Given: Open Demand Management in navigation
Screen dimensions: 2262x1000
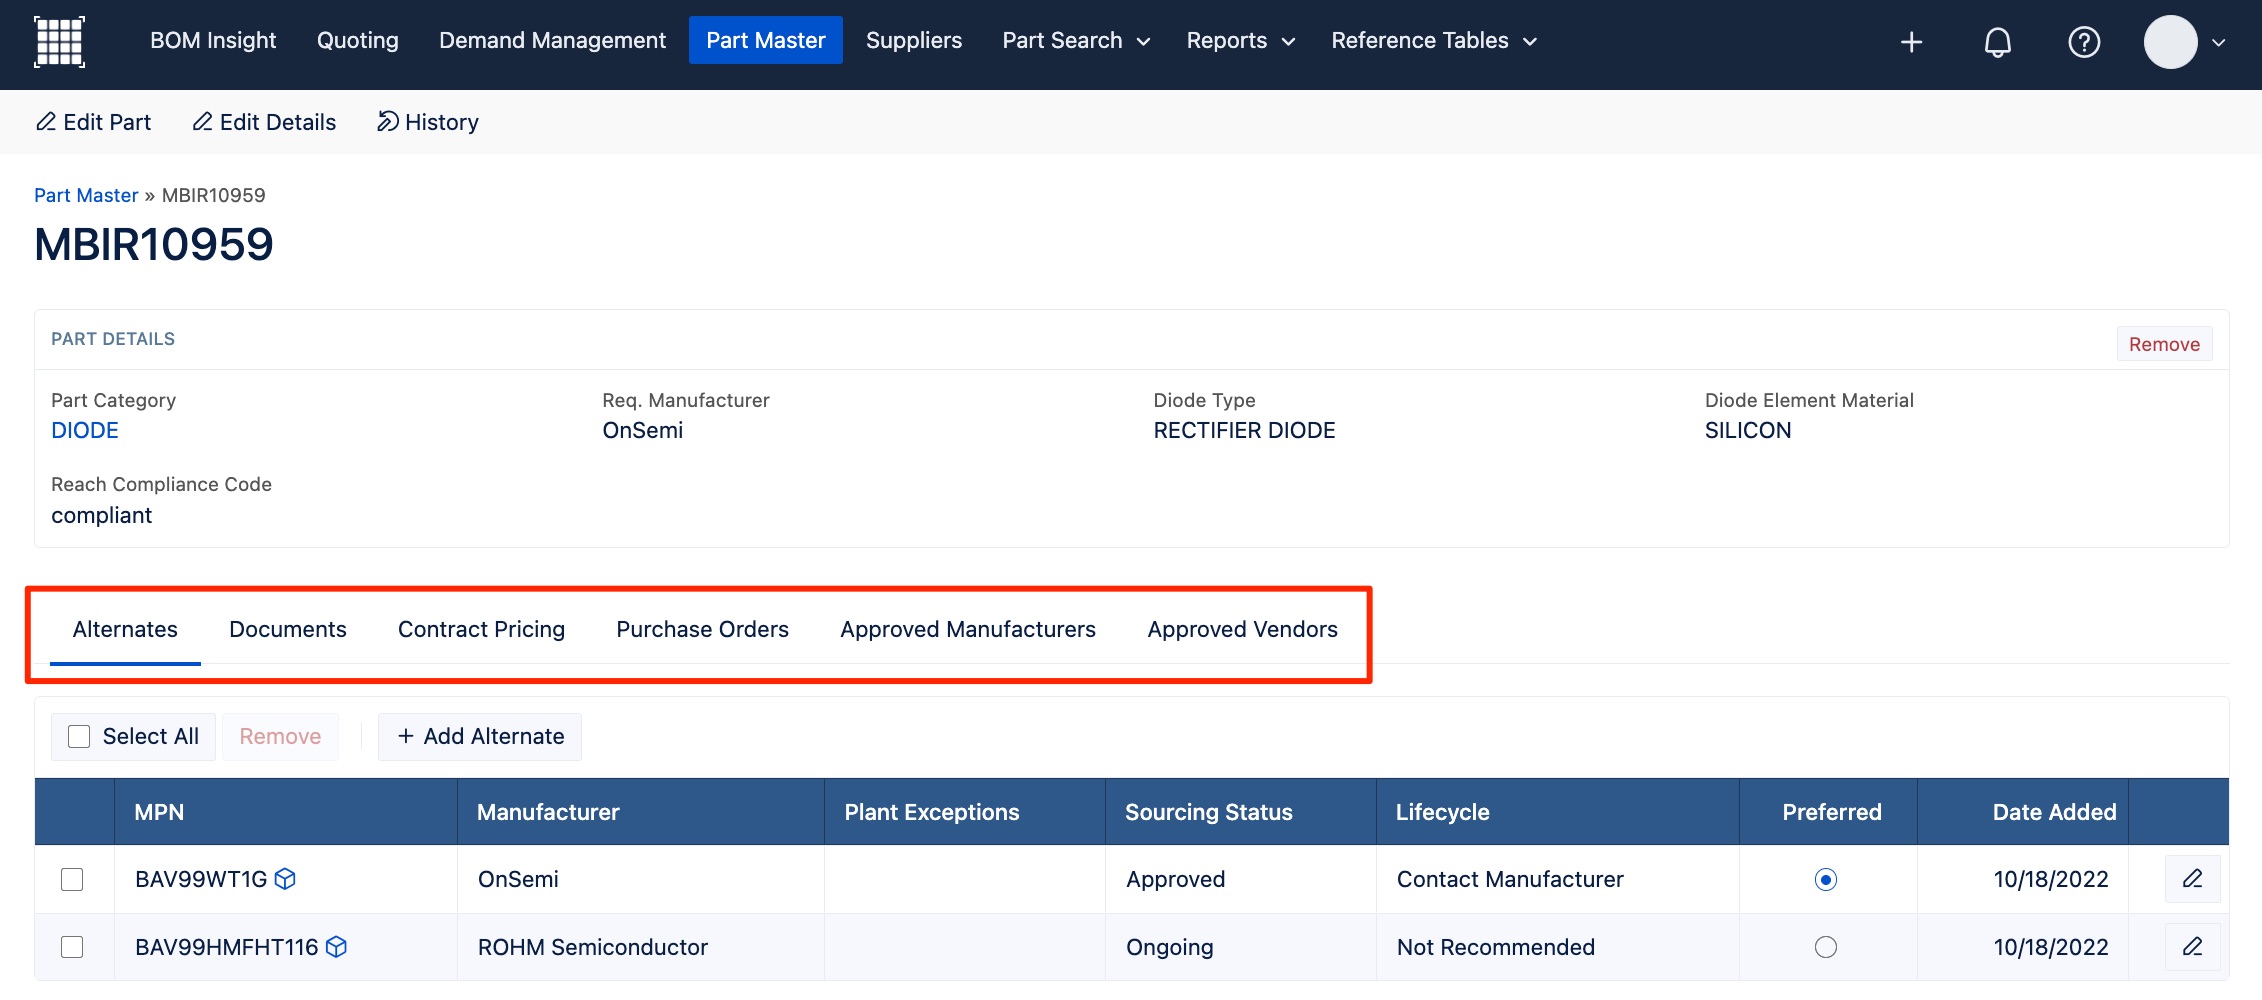Looking at the screenshot, I should (552, 41).
